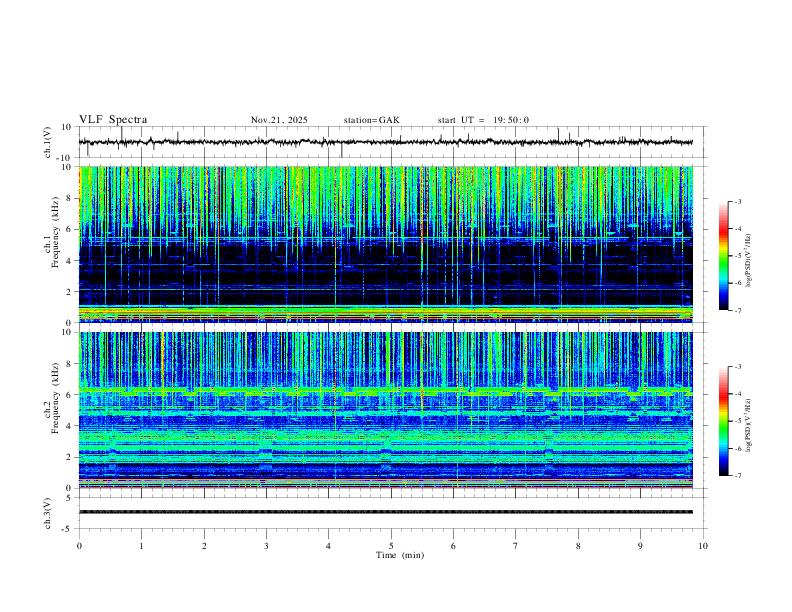
Task: Click the "-7" label on the ch.1 color bar
Action: tap(737, 310)
